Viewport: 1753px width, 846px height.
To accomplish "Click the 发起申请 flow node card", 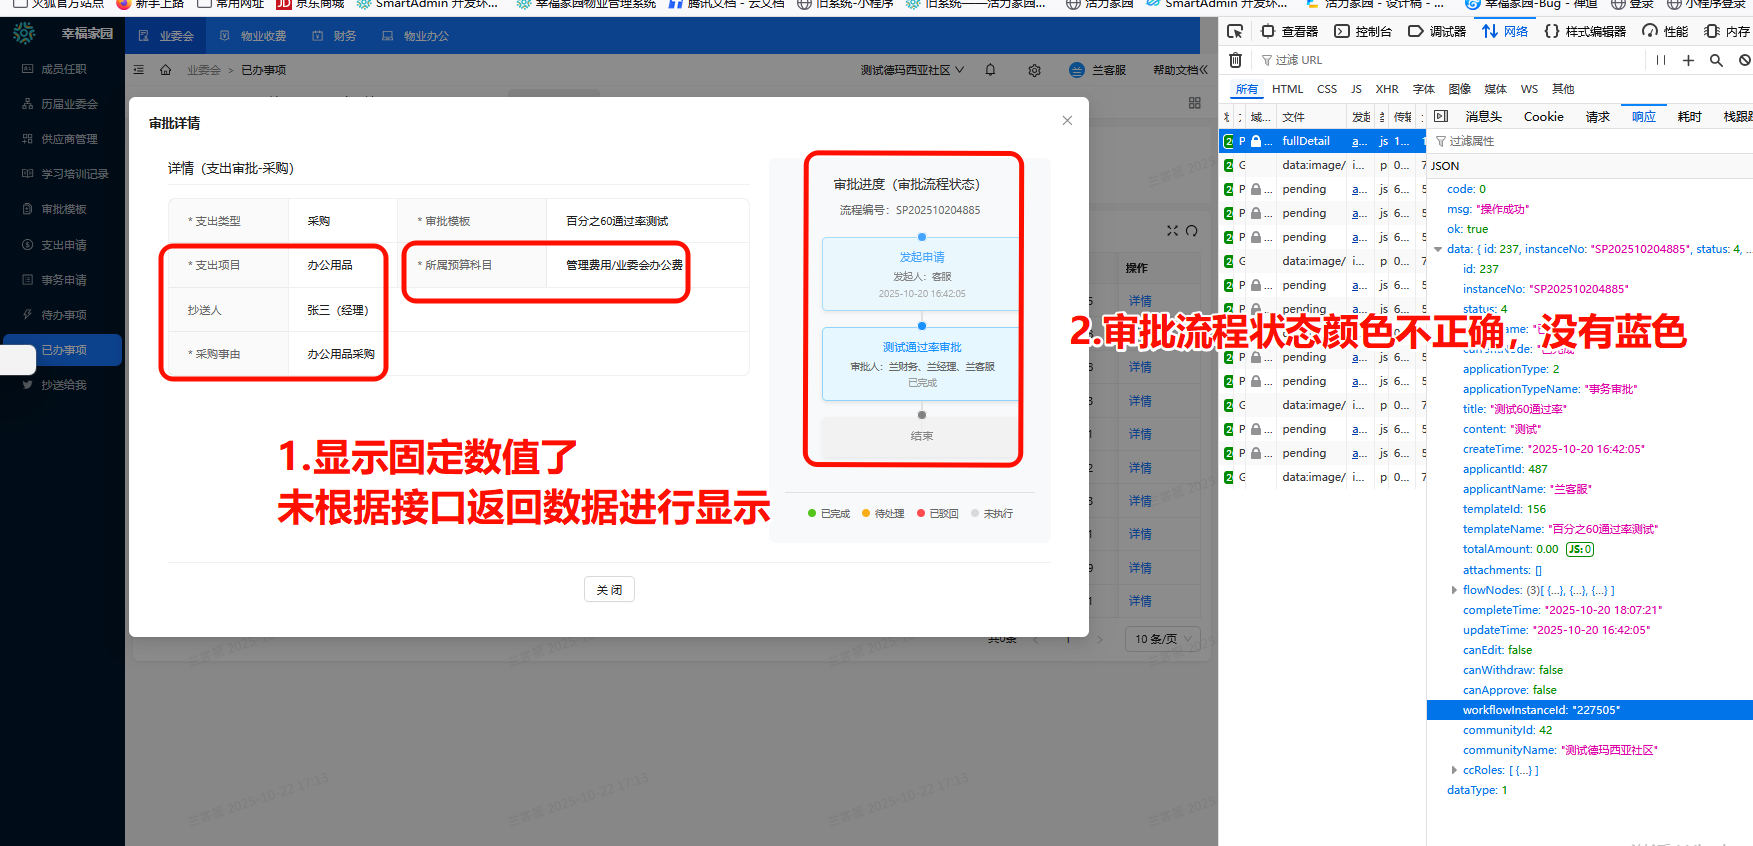I will (x=921, y=274).
